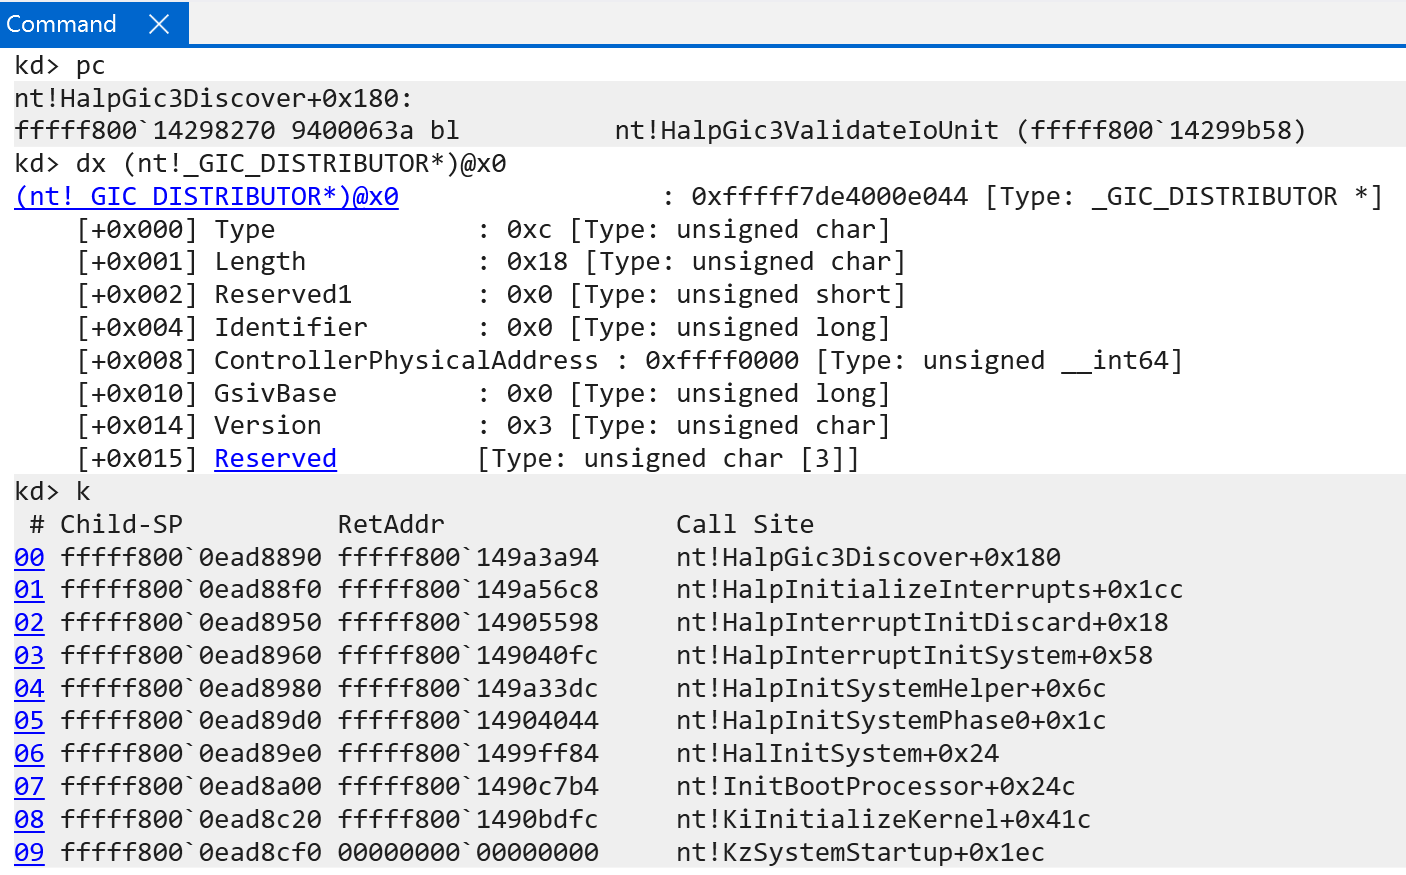Jump to stack frame 02
Screen dimensions: 1406x875
pos(29,623)
